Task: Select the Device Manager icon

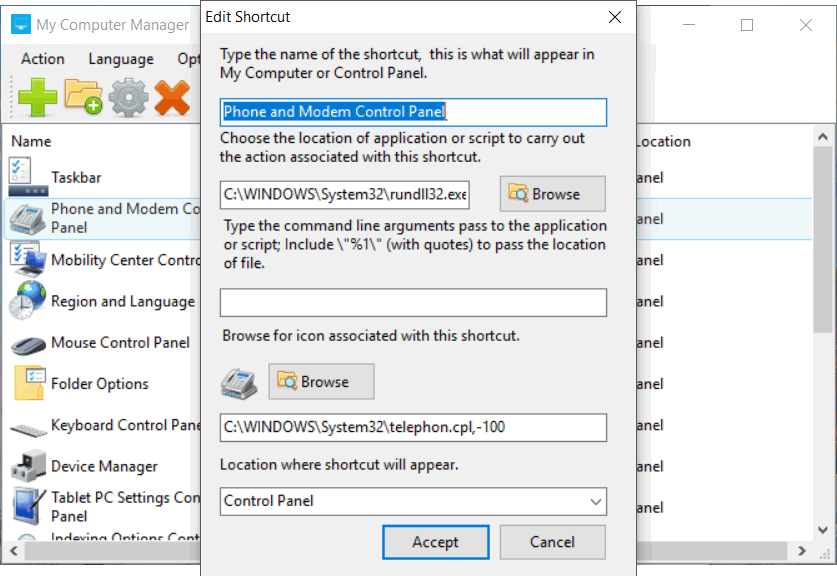Action: pyautogui.click(x=28, y=466)
